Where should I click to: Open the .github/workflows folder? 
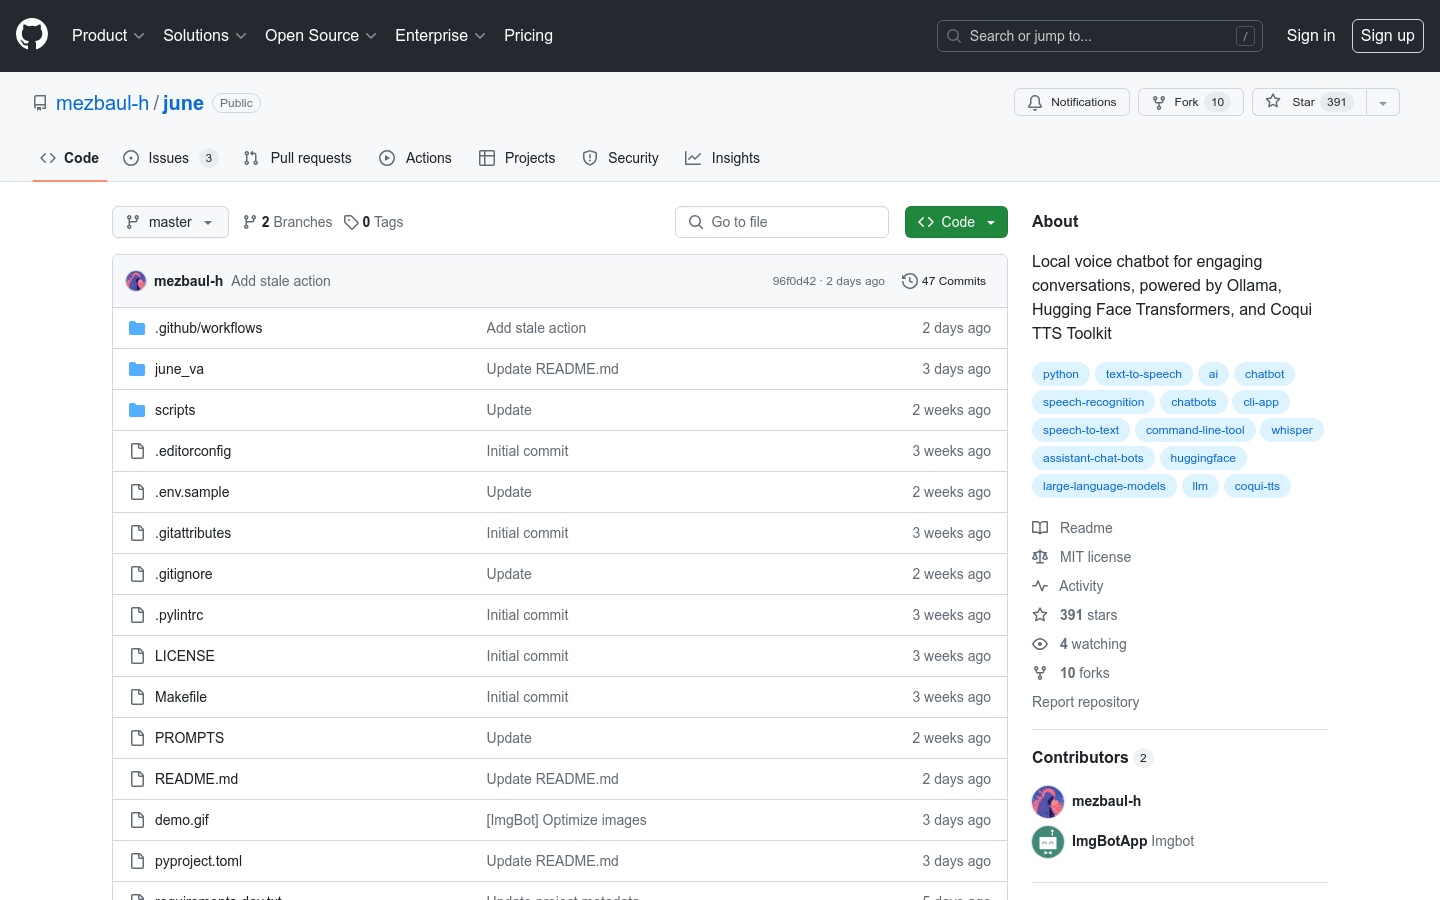click(x=208, y=328)
